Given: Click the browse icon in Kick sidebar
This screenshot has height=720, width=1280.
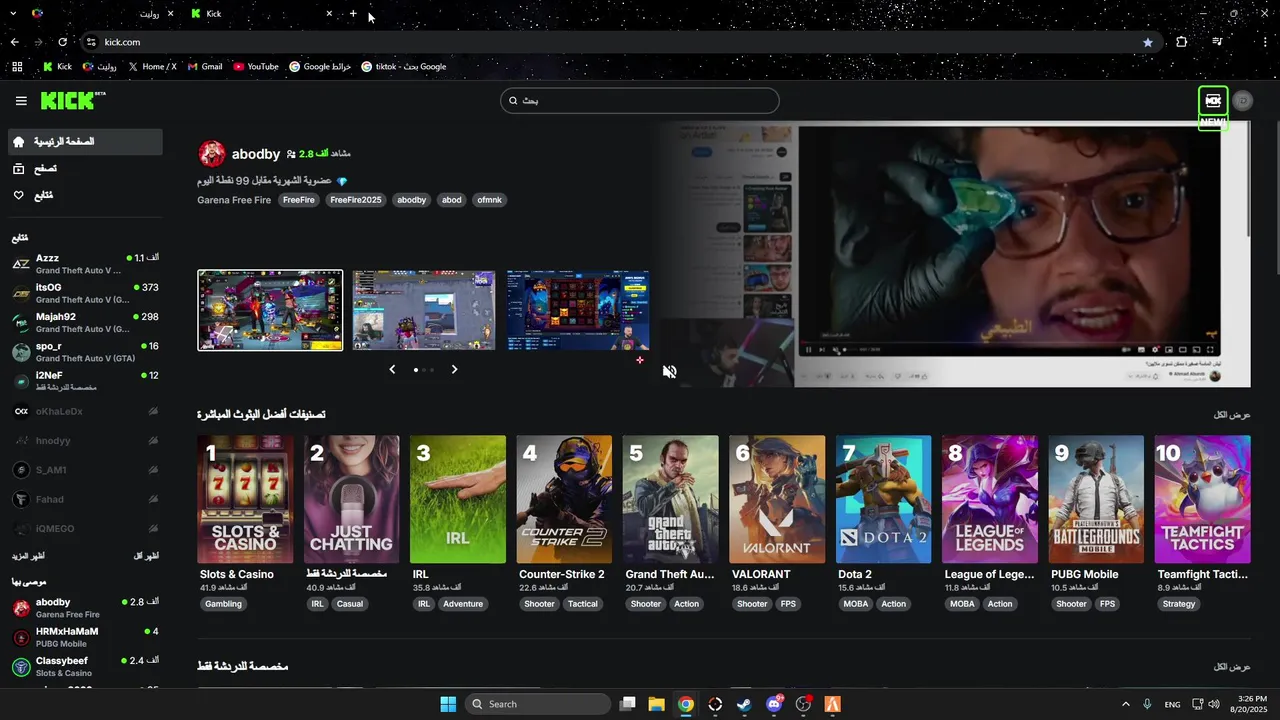Looking at the screenshot, I should [18, 169].
